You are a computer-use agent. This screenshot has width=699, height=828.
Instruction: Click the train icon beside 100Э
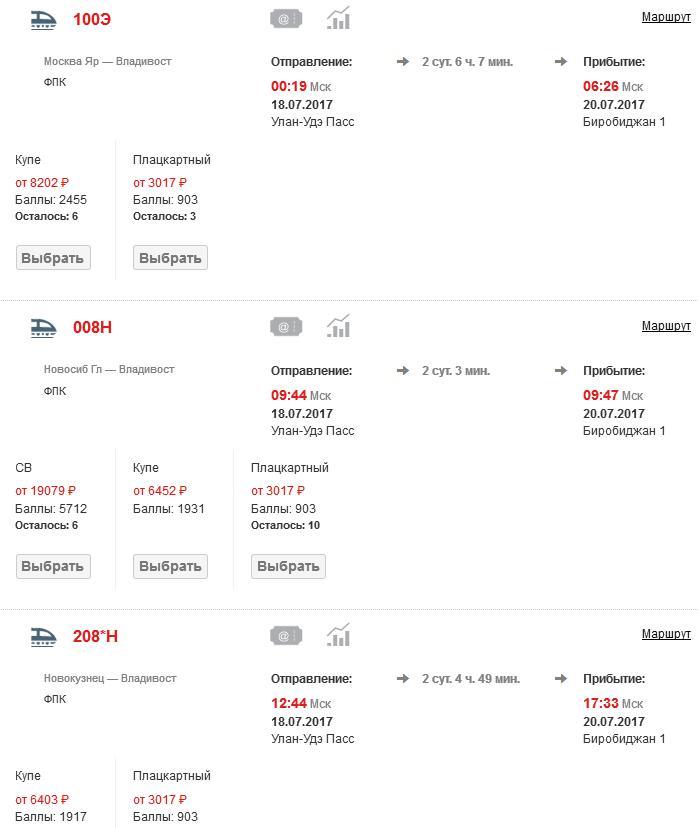coord(43,20)
